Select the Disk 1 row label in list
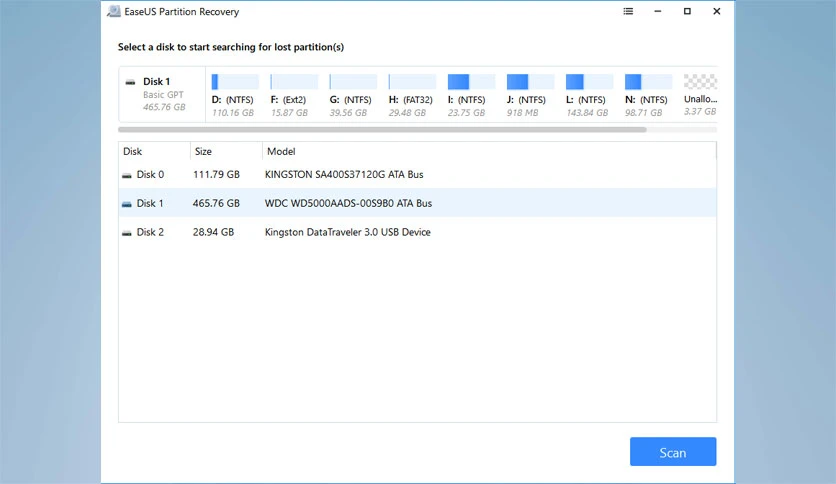Viewport: 836px width, 484px height. [150, 203]
